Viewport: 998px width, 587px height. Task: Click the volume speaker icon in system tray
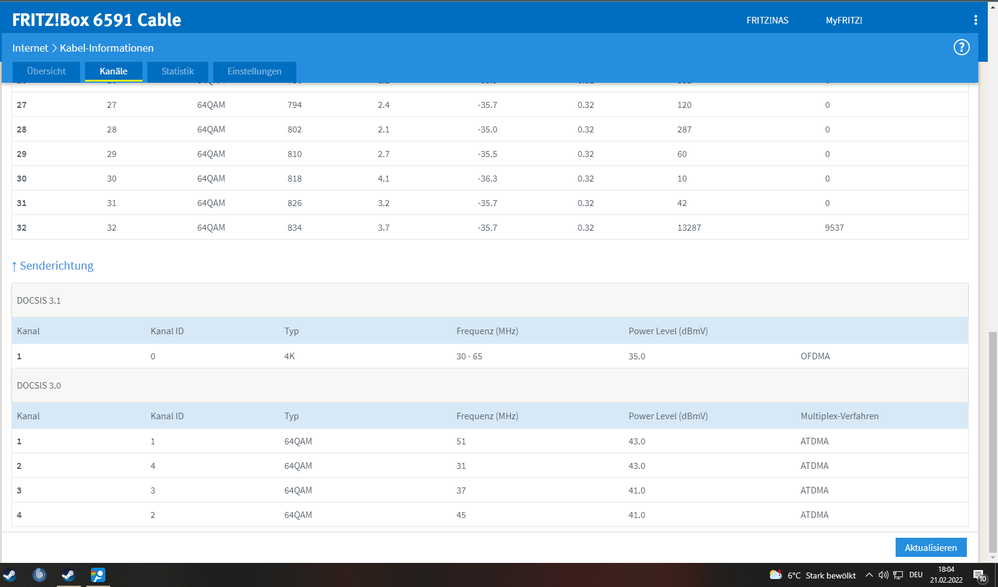pos(884,575)
